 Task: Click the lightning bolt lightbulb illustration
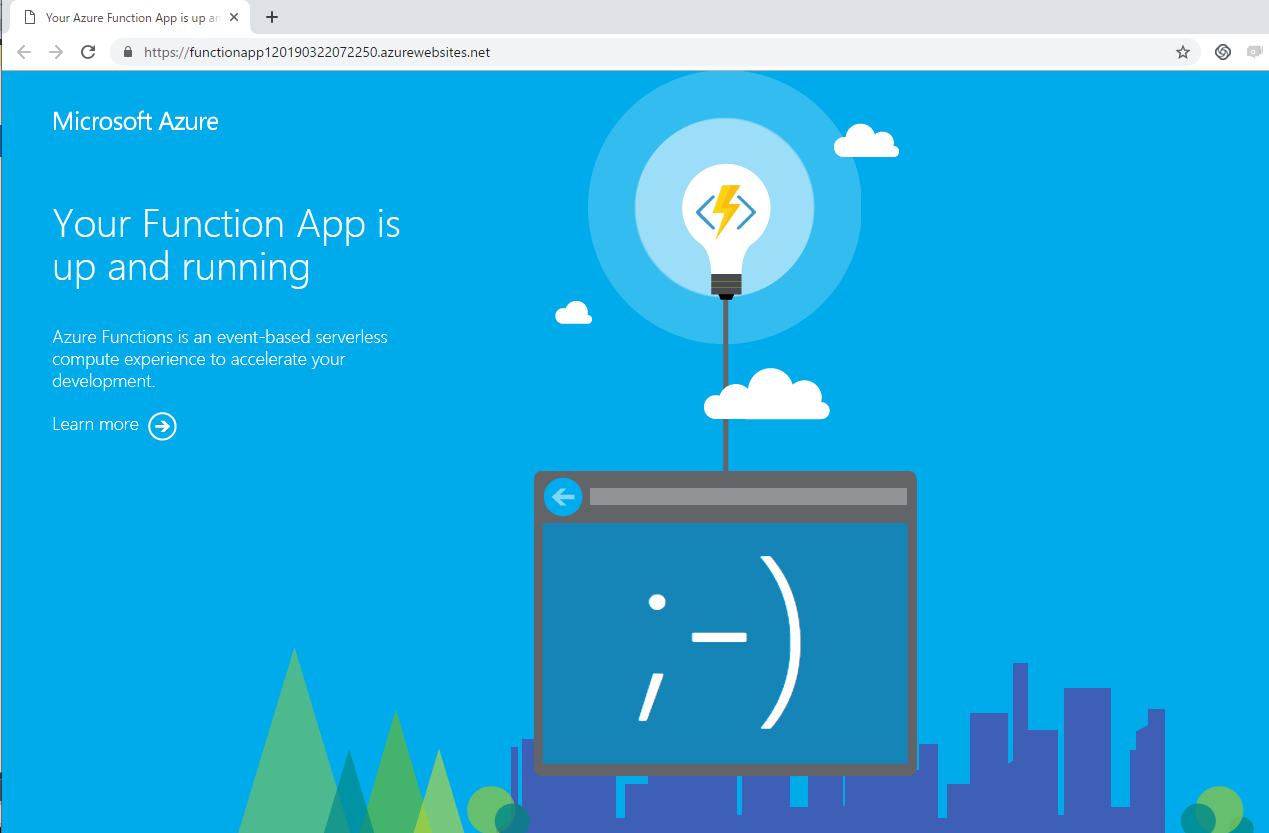click(x=724, y=207)
